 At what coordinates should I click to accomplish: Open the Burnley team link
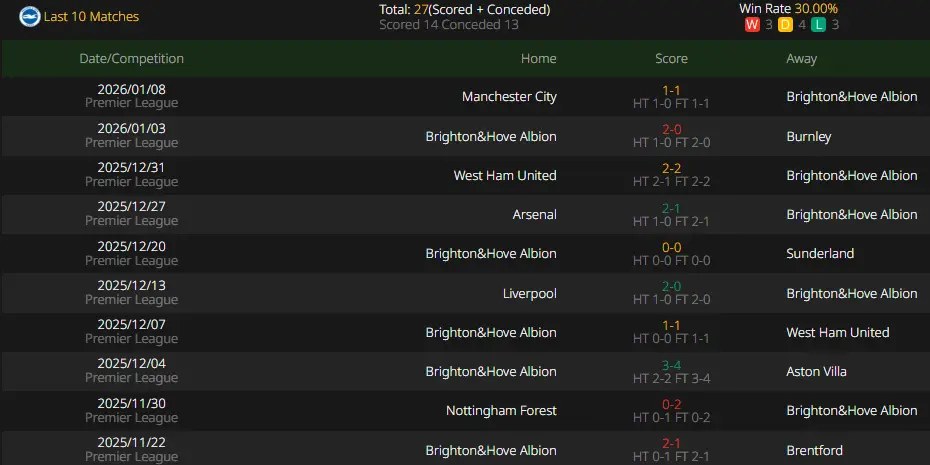click(808, 136)
